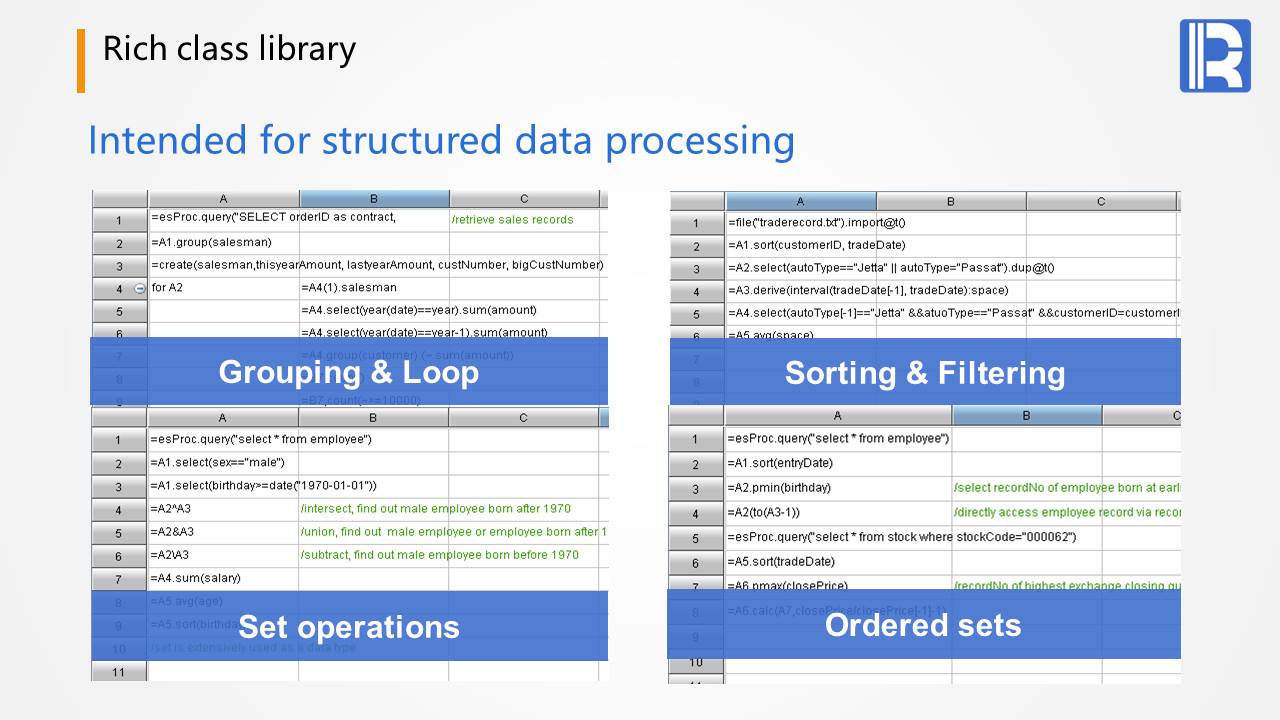Click the blue R logo icon
The image size is (1280, 720).
click(x=1215, y=56)
